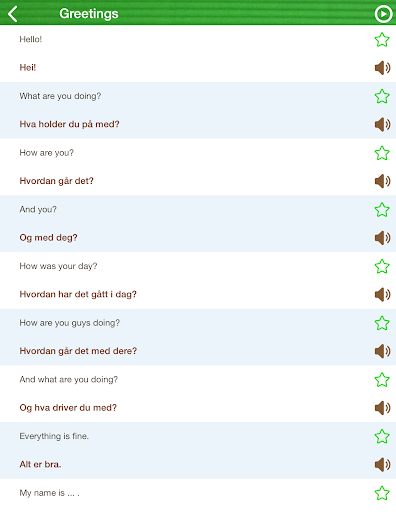
Task: Go back using the header arrow
Action: [x=13, y=14]
